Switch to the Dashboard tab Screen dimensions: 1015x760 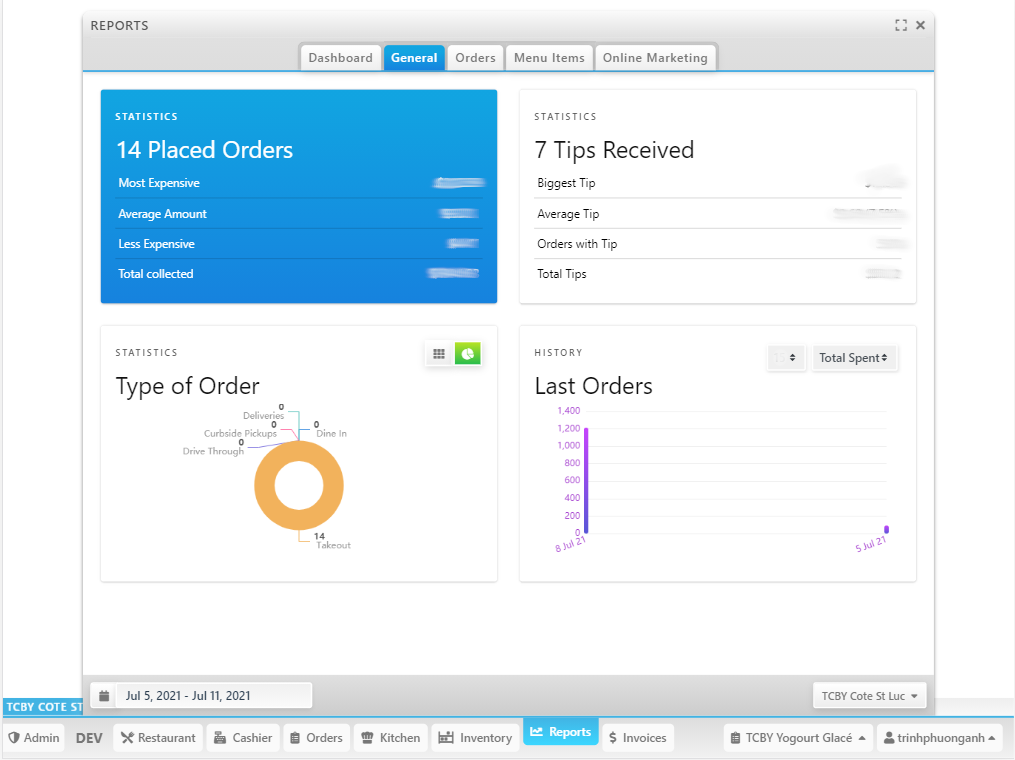pos(340,58)
